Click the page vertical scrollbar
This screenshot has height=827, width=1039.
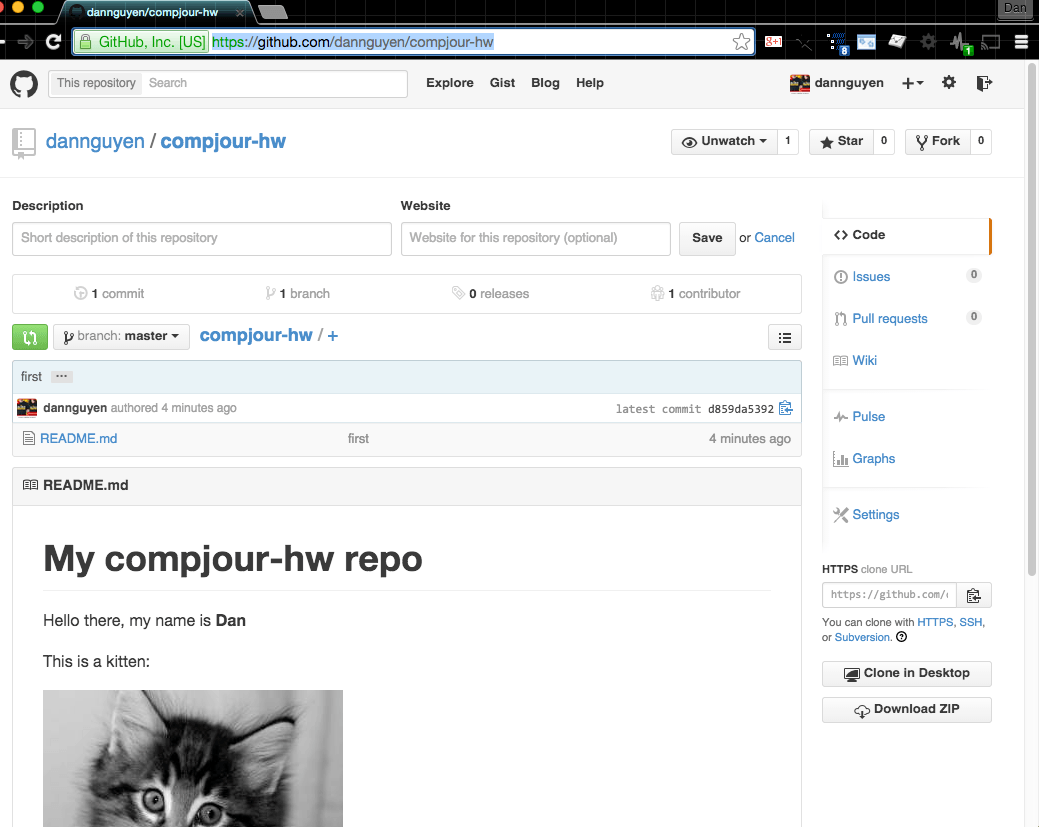click(1032, 319)
